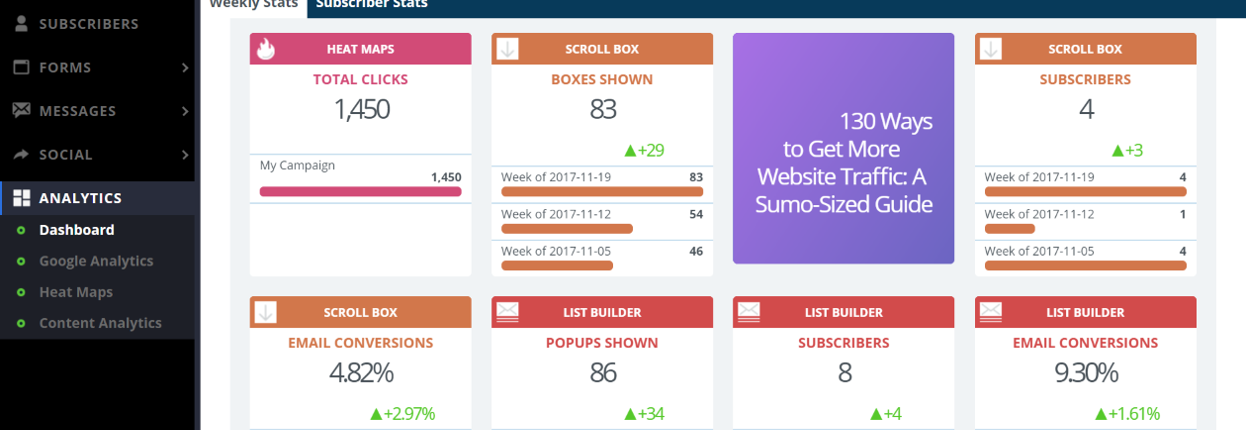Open the Dashboard analytics page

pyautogui.click(x=76, y=230)
